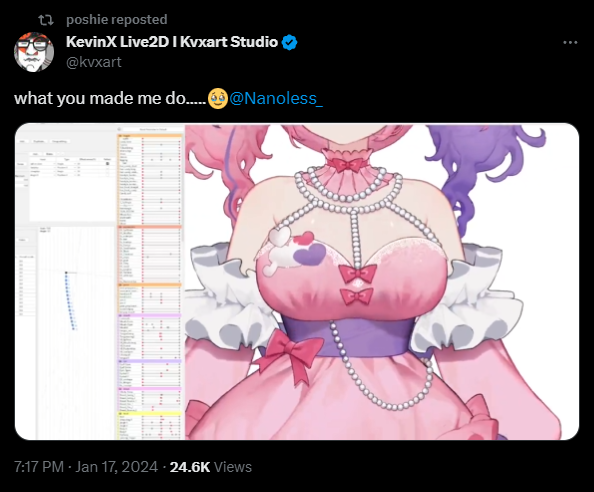Open the poshie reposted link
Viewport: 594px width, 492px height.
pyautogui.click(x=117, y=20)
